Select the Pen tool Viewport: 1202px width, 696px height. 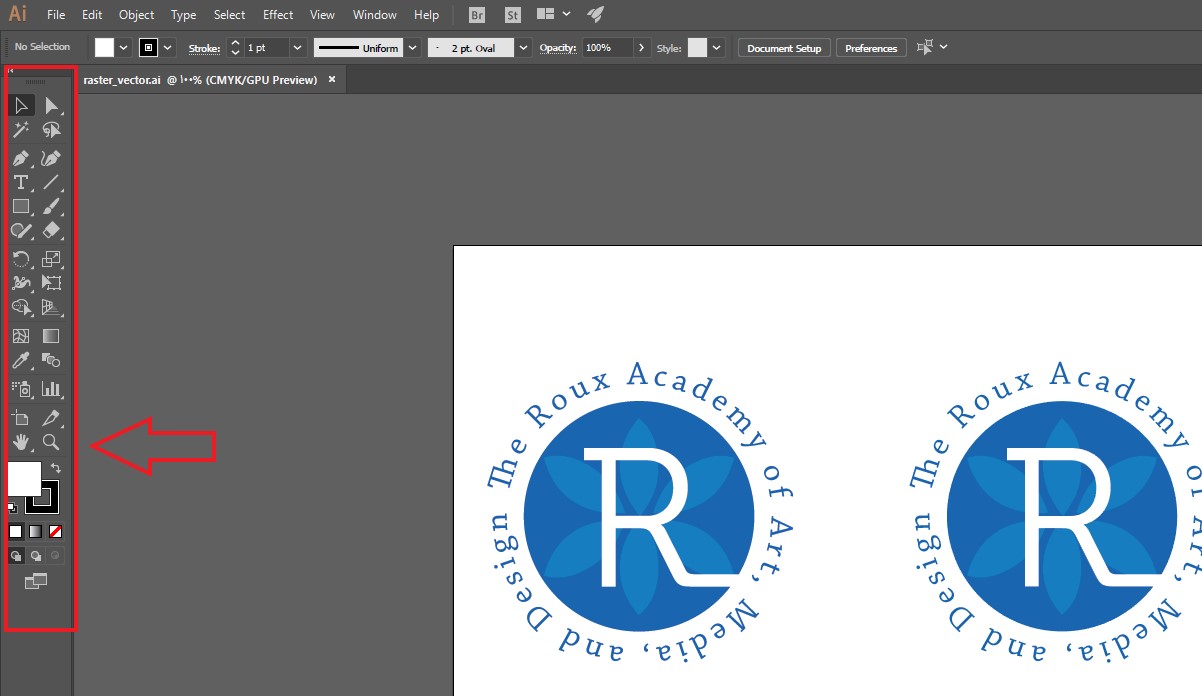pos(21,158)
